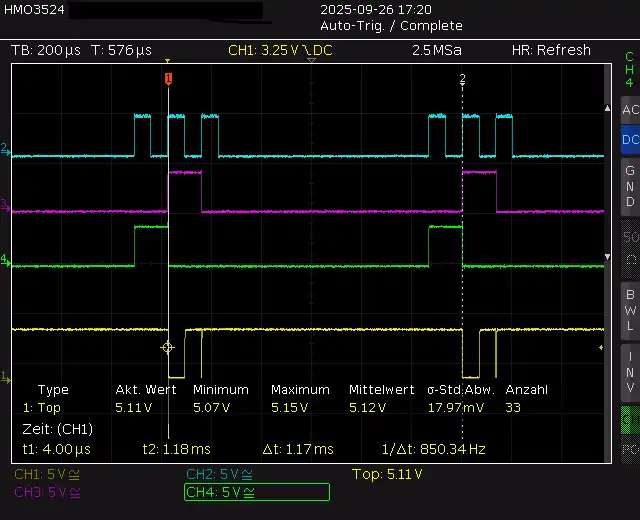The height and width of the screenshot is (520, 640).
Task: Click the red cursor 1 marker
Action: pos(168,78)
